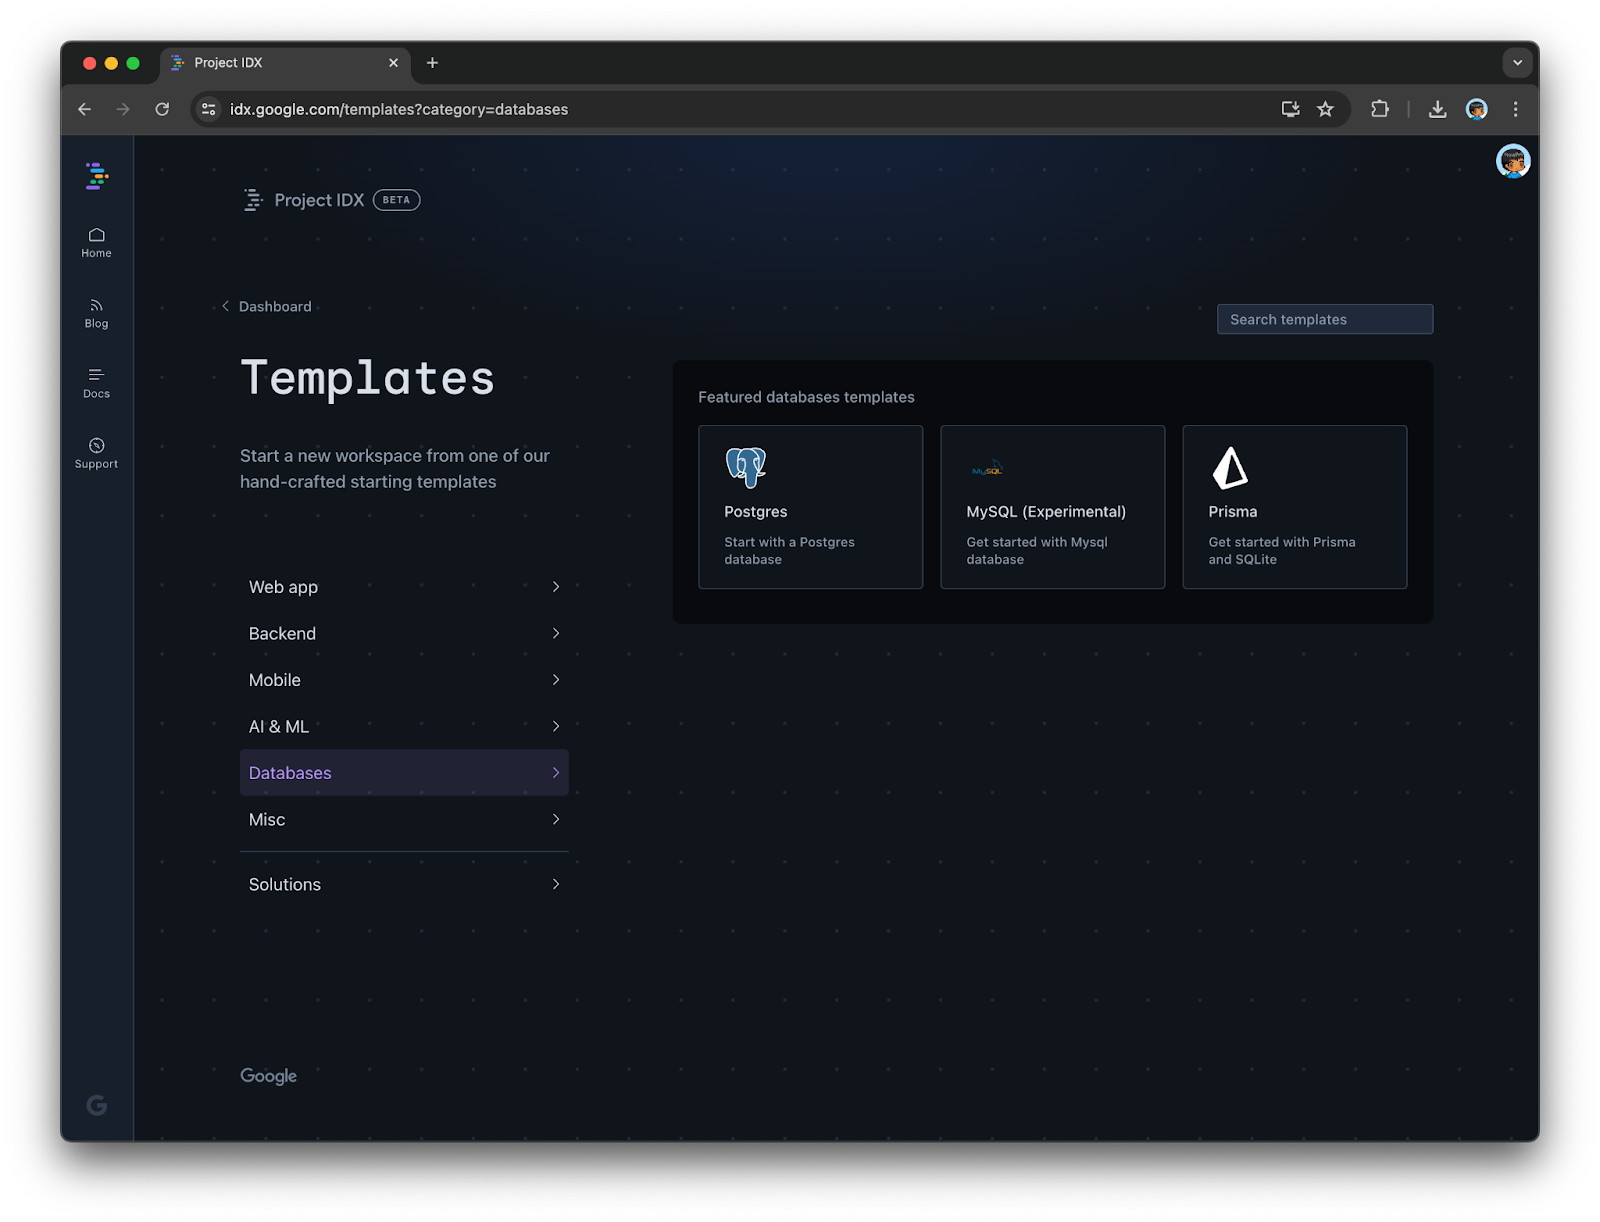
Task: Open a new browser tab
Action: tap(432, 63)
